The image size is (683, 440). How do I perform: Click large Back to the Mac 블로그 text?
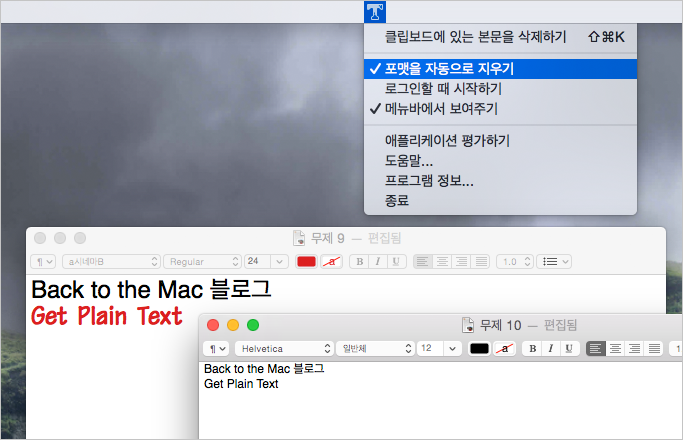coord(151,290)
